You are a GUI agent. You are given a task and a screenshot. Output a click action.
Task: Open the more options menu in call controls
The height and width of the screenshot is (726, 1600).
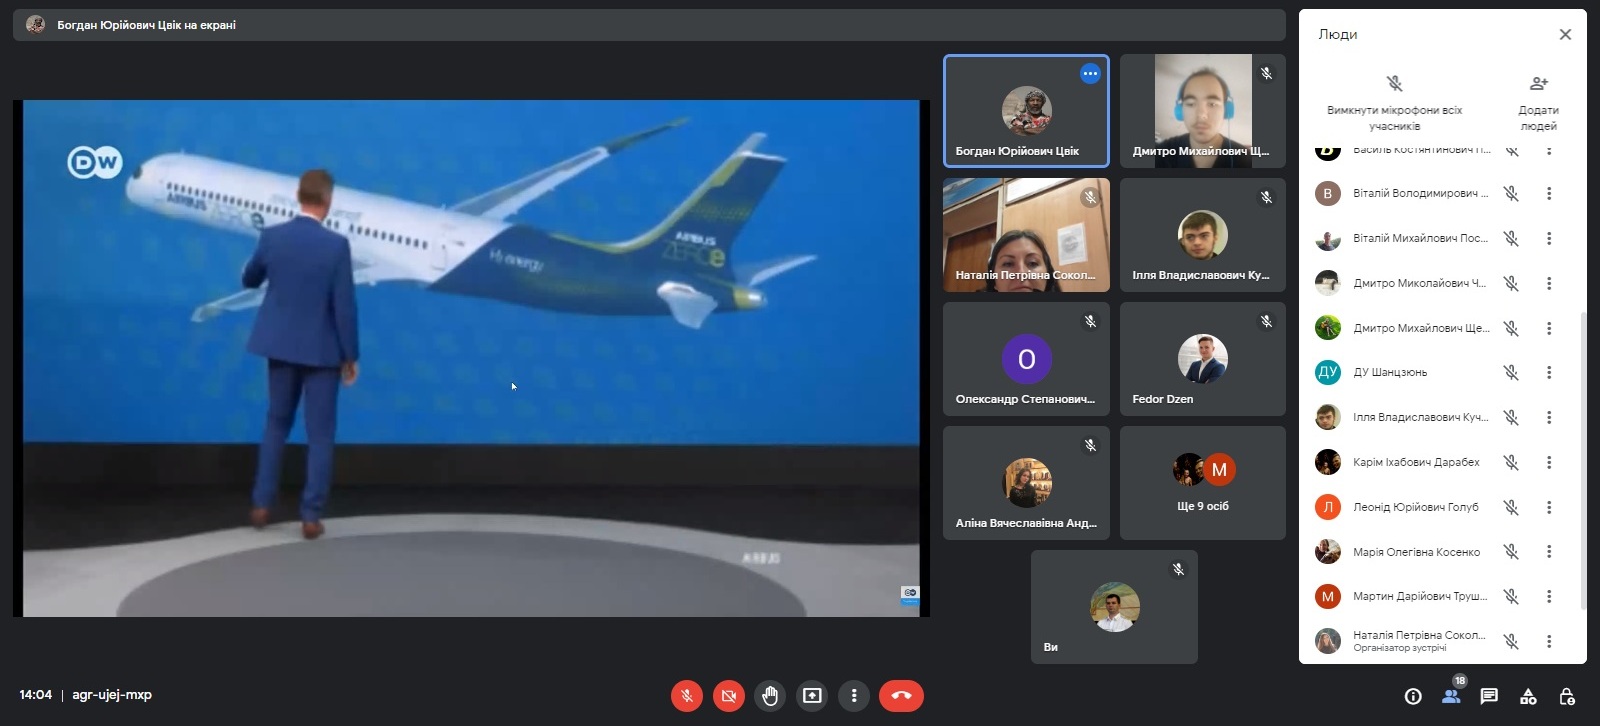tap(854, 696)
